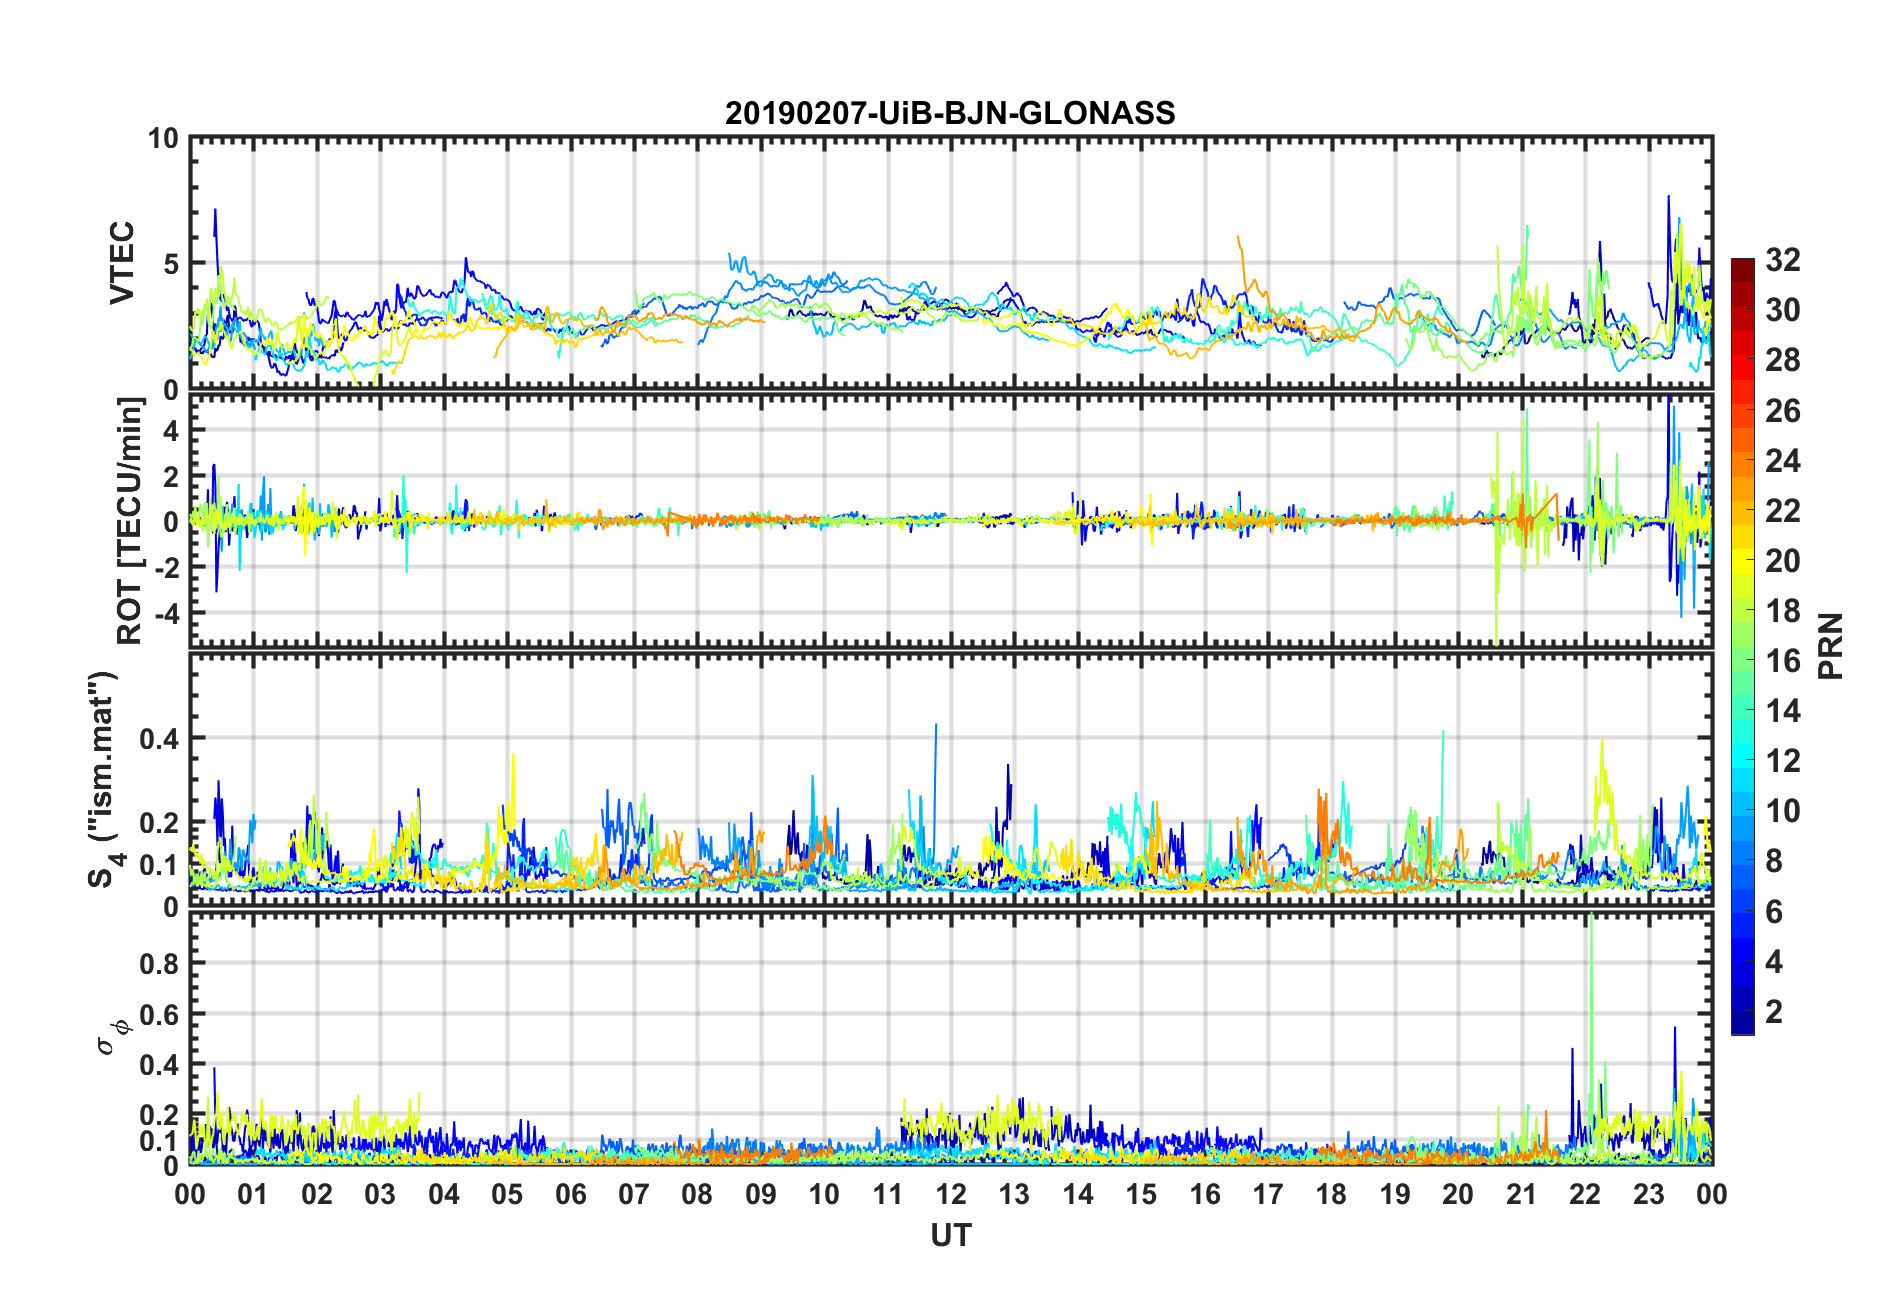Click the x-axis tick label 18
Viewport: 1902px width, 1292px height.
pyautogui.click(x=1331, y=1194)
